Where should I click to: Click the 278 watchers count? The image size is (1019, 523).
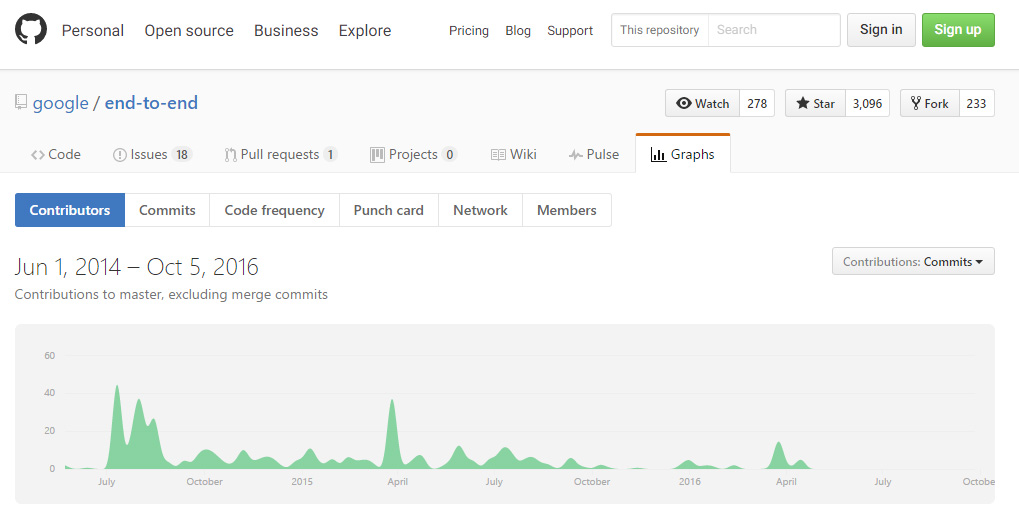coord(757,103)
